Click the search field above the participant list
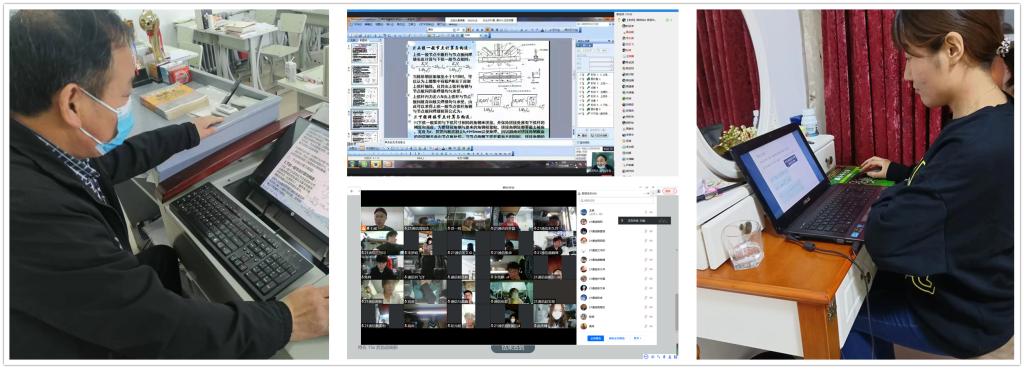This screenshot has height=369, width=1024. pos(616,201)
